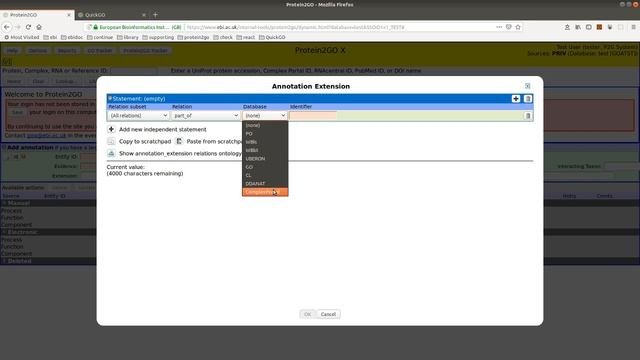The width and height of the screenshot is (640, 360).
Task: Open the react bookmarks folder
Action: pos(246,37)
